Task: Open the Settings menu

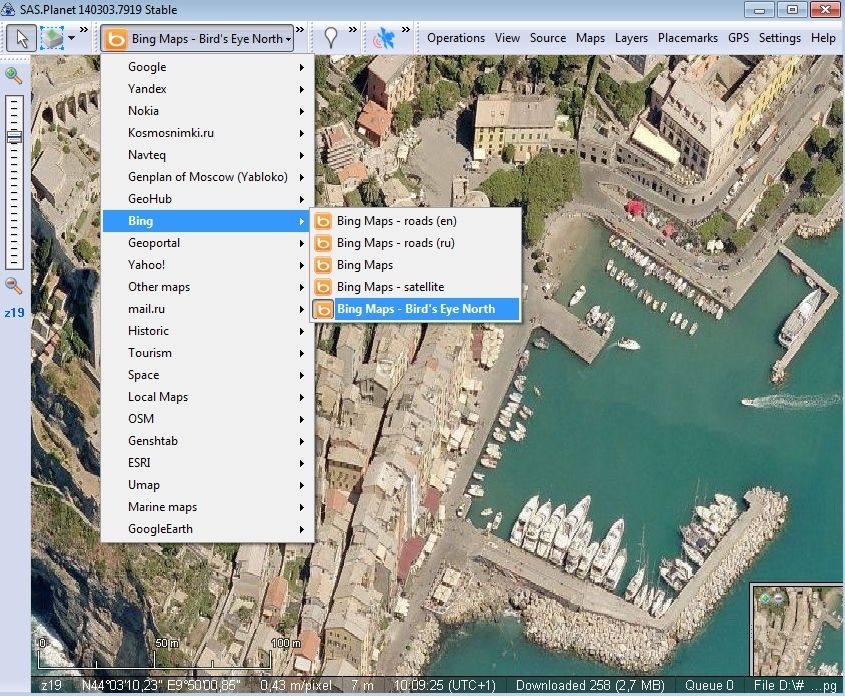Action: [779, 38]
